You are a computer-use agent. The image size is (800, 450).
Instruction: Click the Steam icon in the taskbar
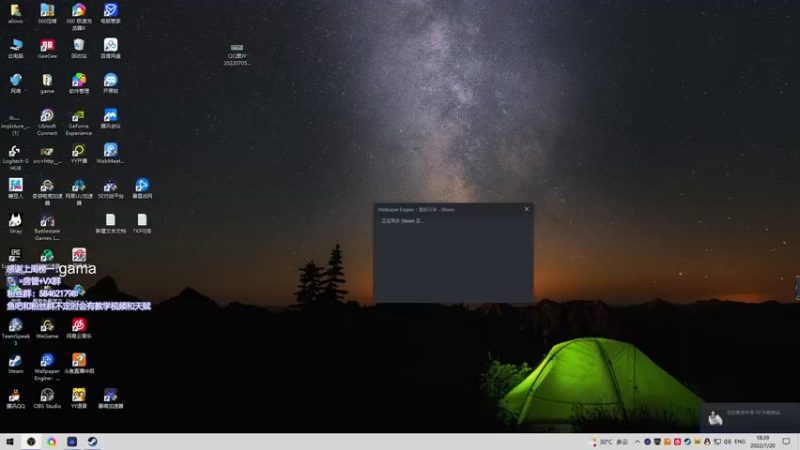coord(92,442)
